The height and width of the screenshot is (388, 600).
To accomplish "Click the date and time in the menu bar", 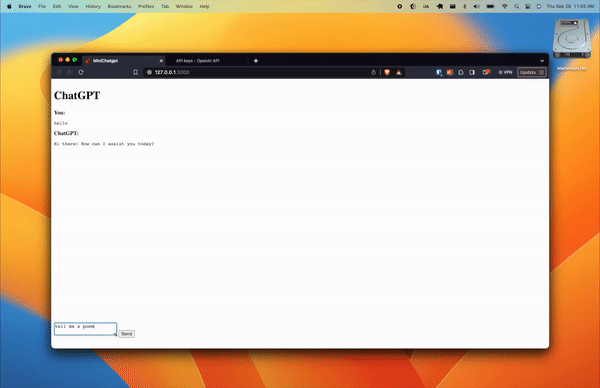I will click(570, 7).
